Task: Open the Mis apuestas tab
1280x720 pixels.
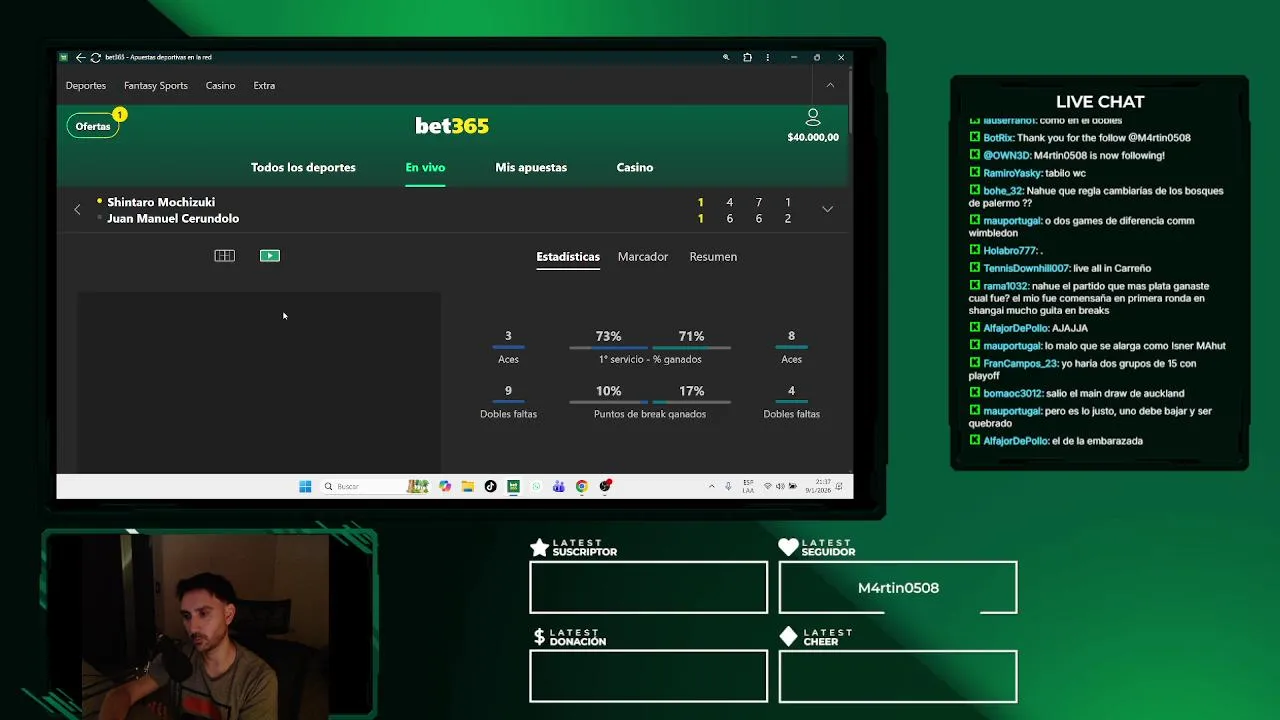Action: [x=531, y=167]
